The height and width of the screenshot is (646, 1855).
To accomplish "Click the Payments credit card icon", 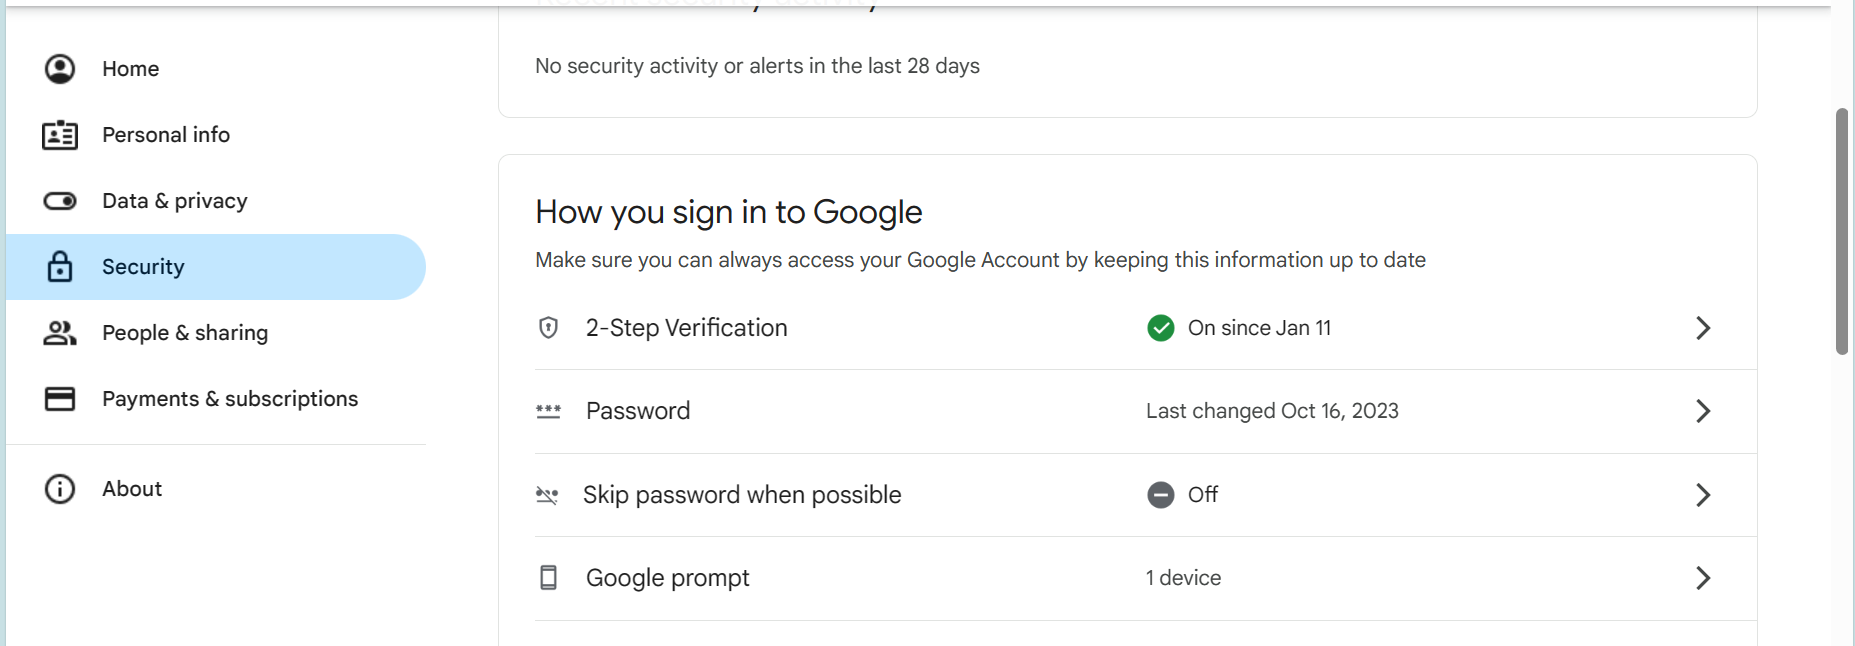I will click(x=60, y=399).
